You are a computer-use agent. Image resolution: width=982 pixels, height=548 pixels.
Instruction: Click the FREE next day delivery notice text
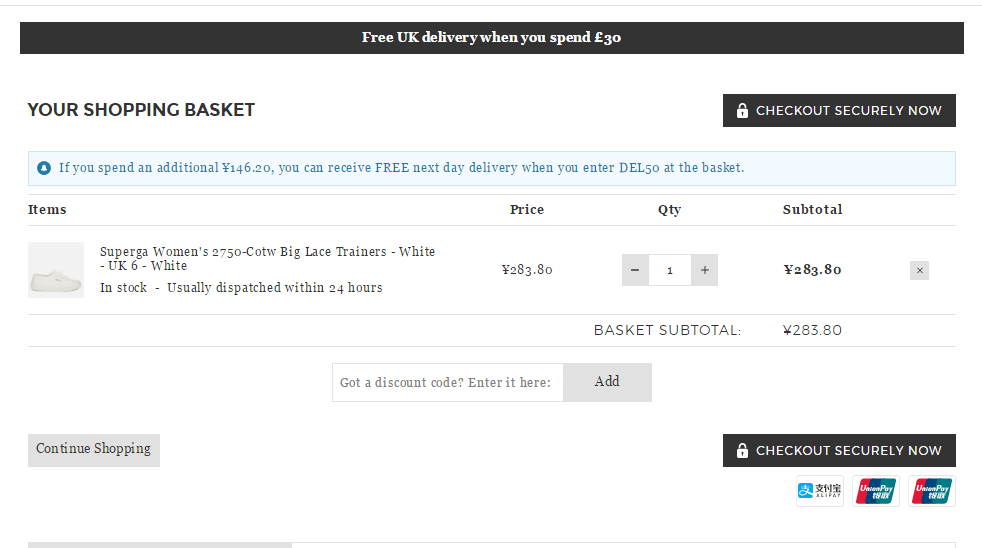(x=401, y=168)
